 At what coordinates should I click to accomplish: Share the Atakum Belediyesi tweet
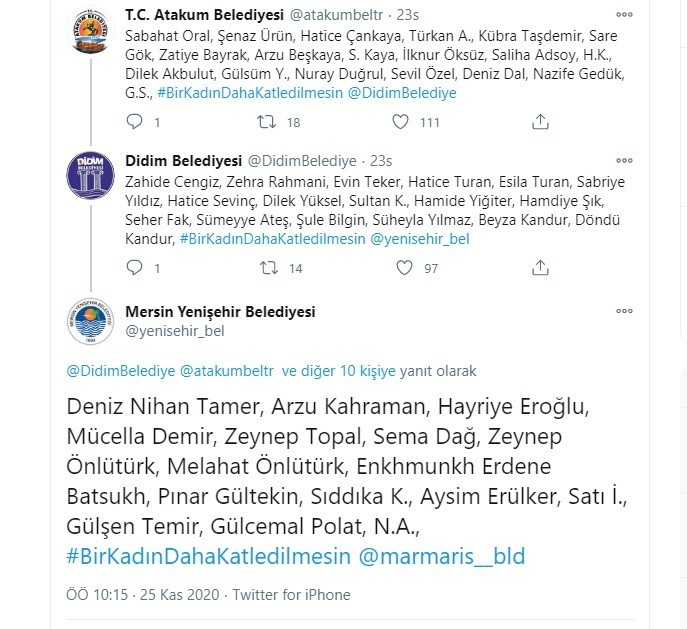[x=540, y=122]
